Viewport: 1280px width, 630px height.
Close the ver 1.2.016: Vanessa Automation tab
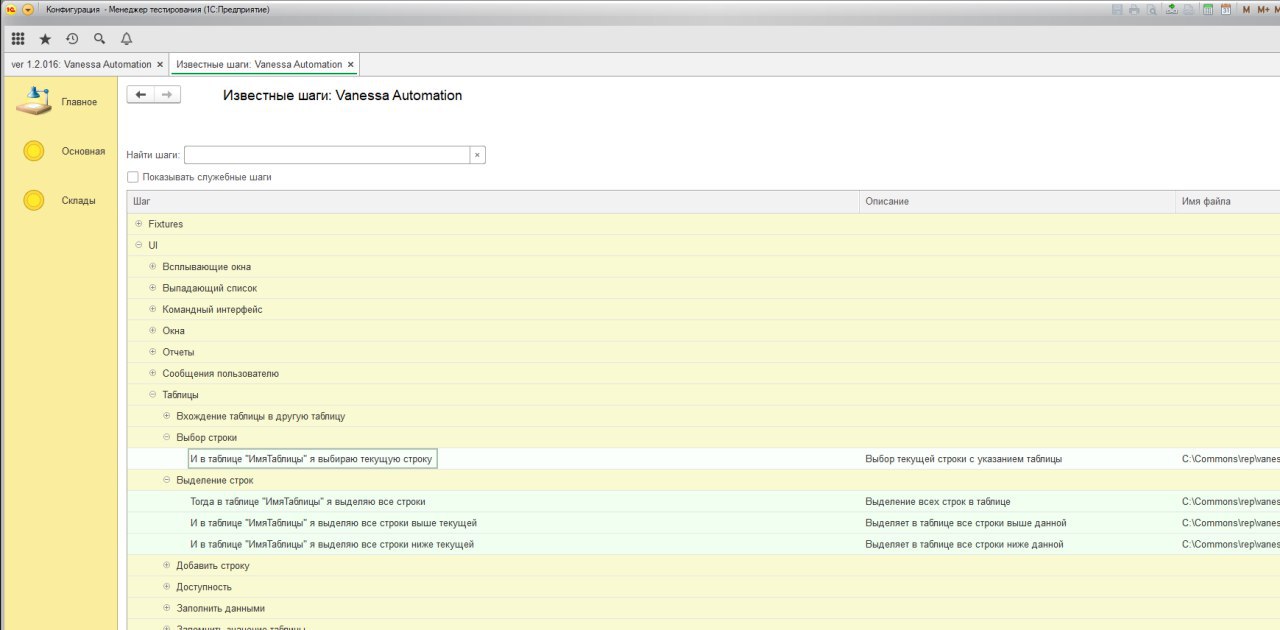[160, 64]
